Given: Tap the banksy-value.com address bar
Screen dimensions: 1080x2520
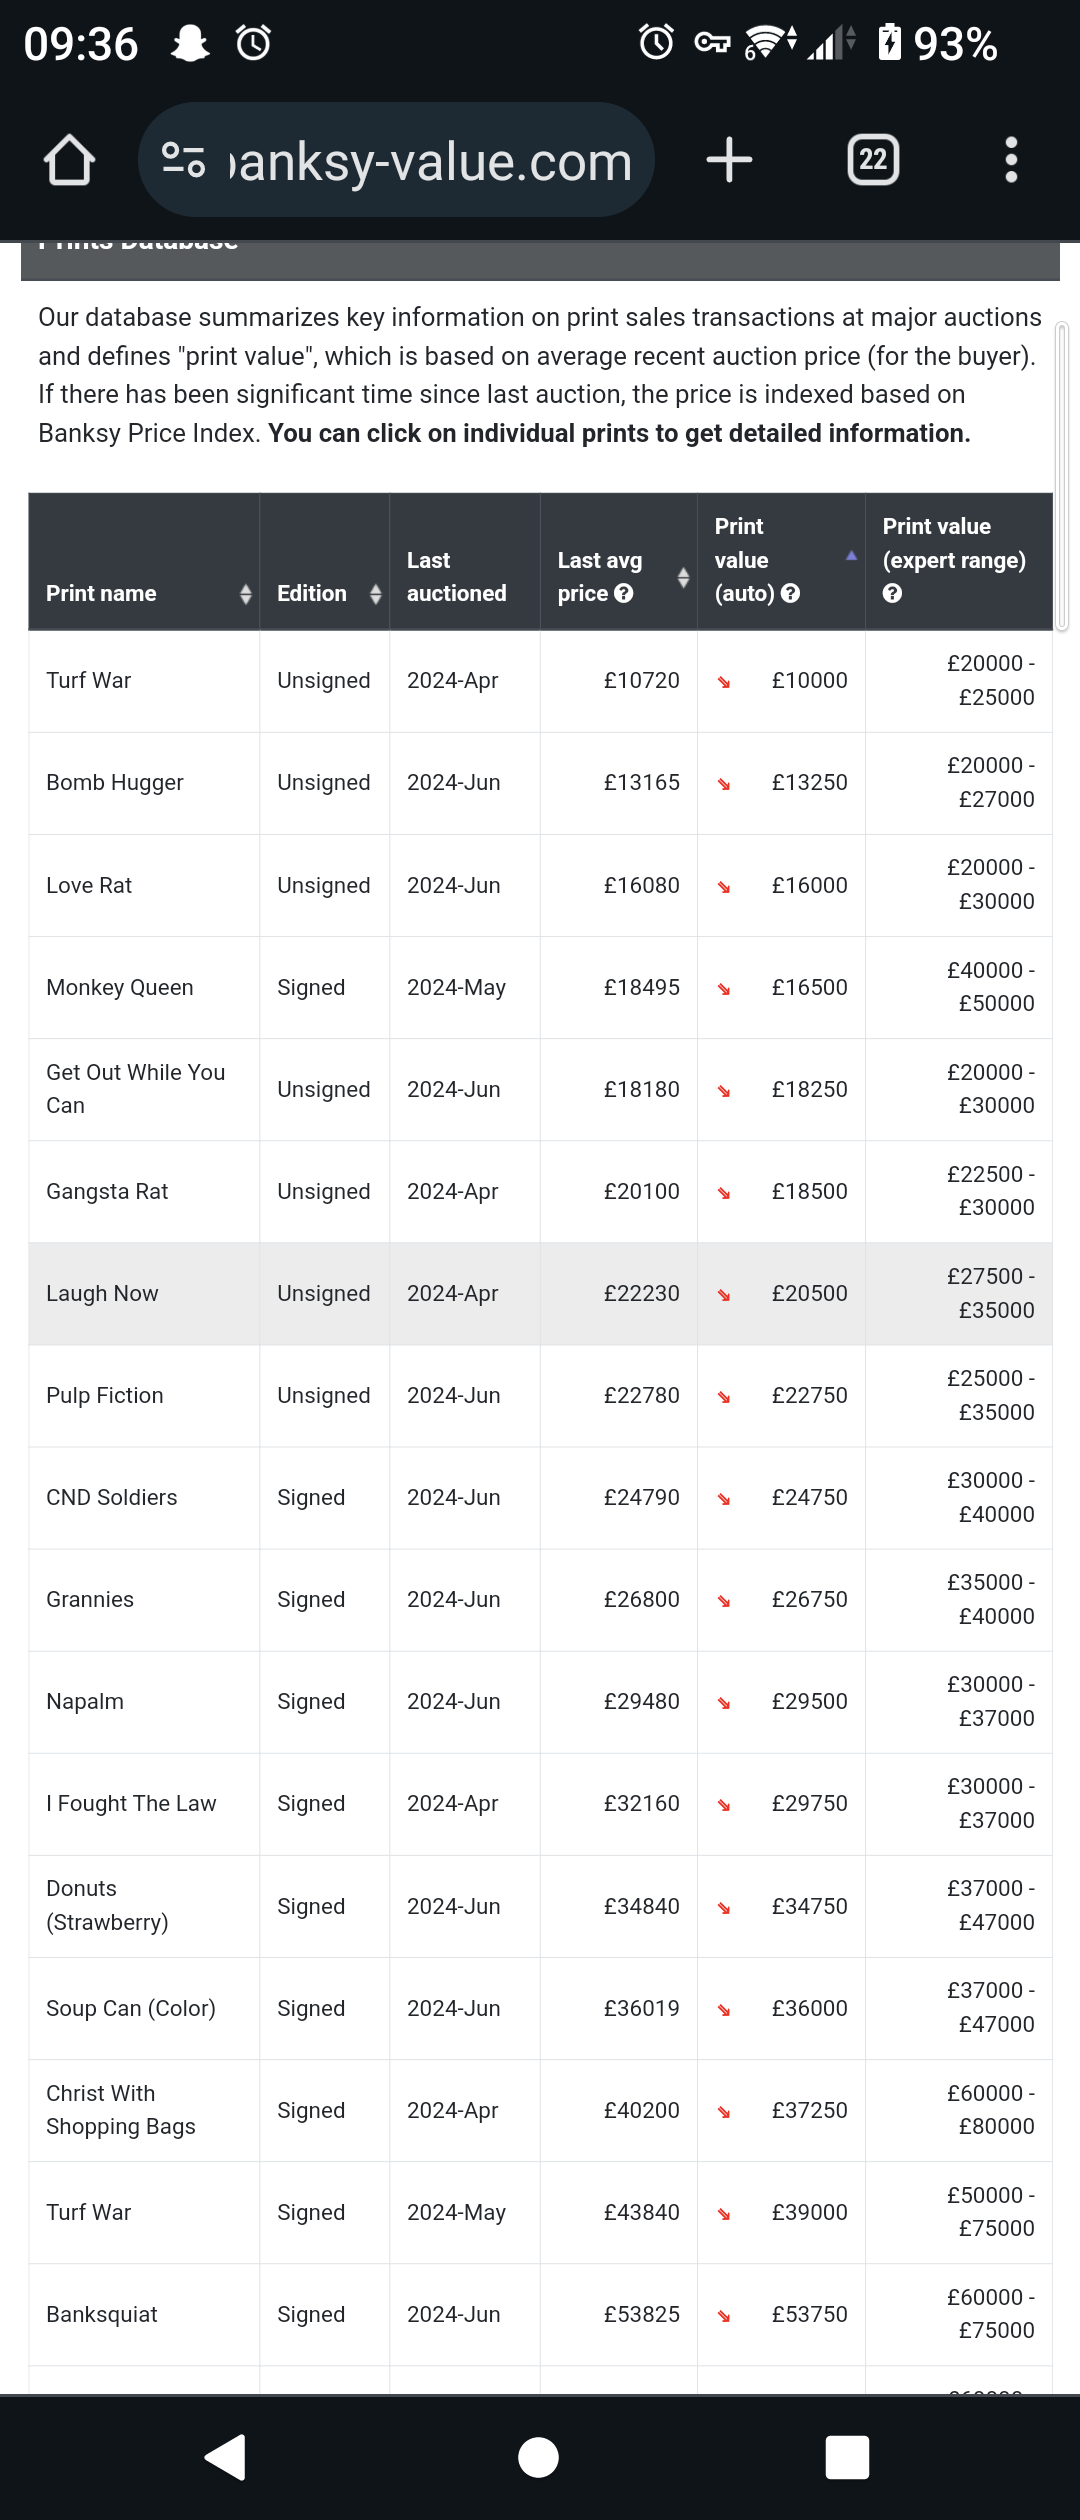Looking at the screenshot, I should pos(430,160).
